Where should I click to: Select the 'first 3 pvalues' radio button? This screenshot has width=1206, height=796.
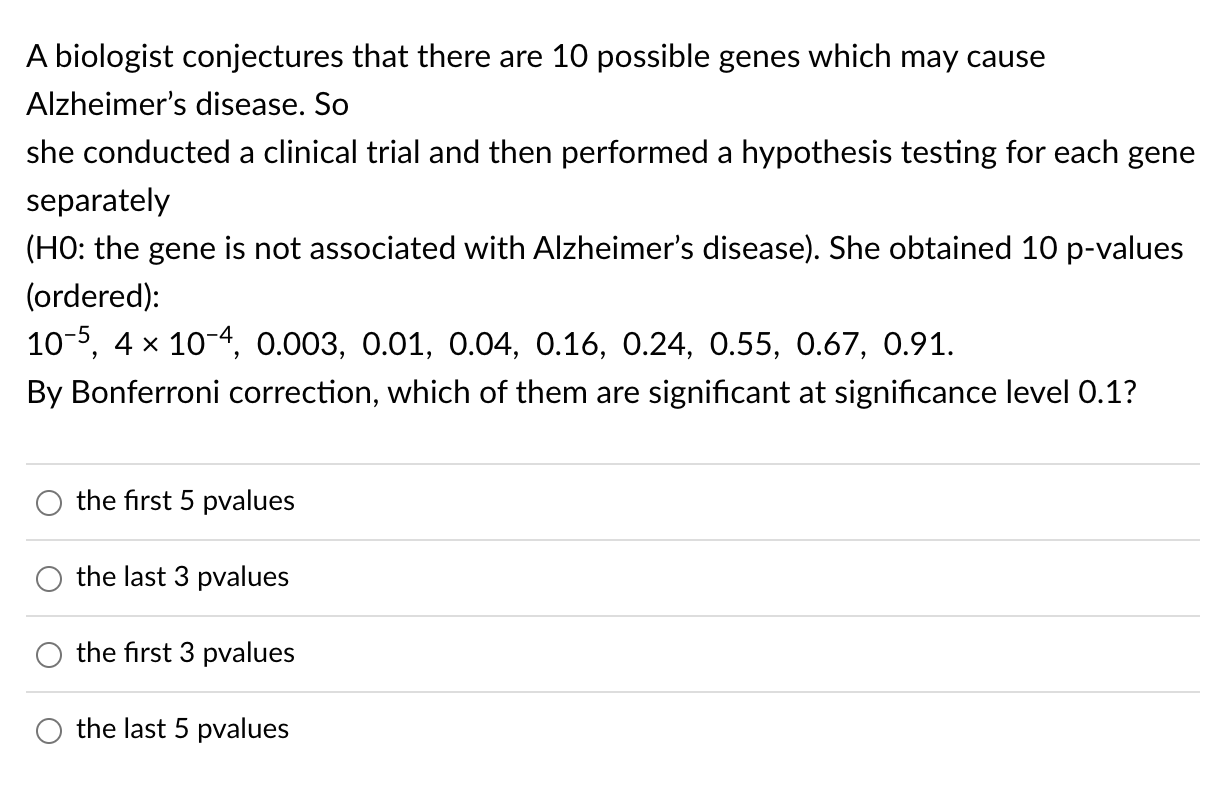[x=48, y=654]
